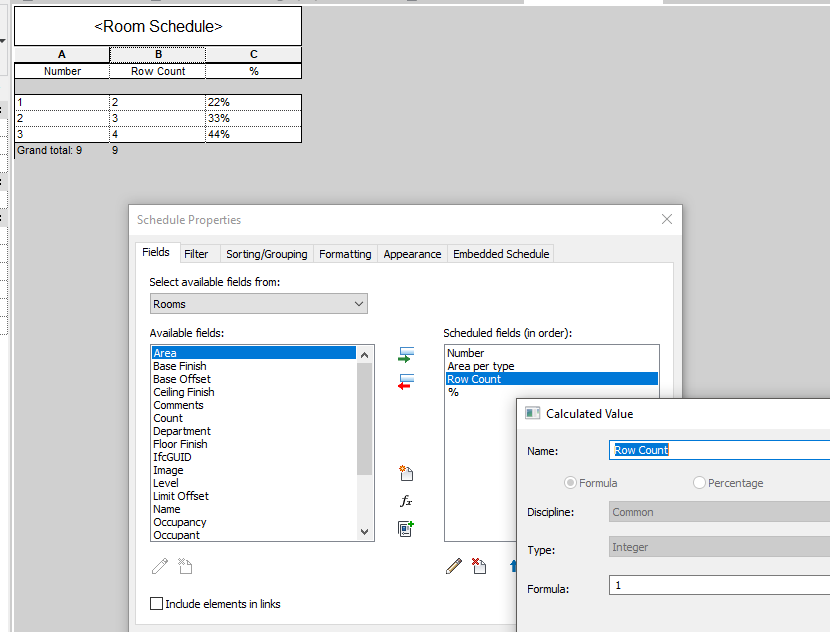Screen dimensions: 830x632
Task: Click the green Add parameter arrow icon
Action: pos(406,355)
